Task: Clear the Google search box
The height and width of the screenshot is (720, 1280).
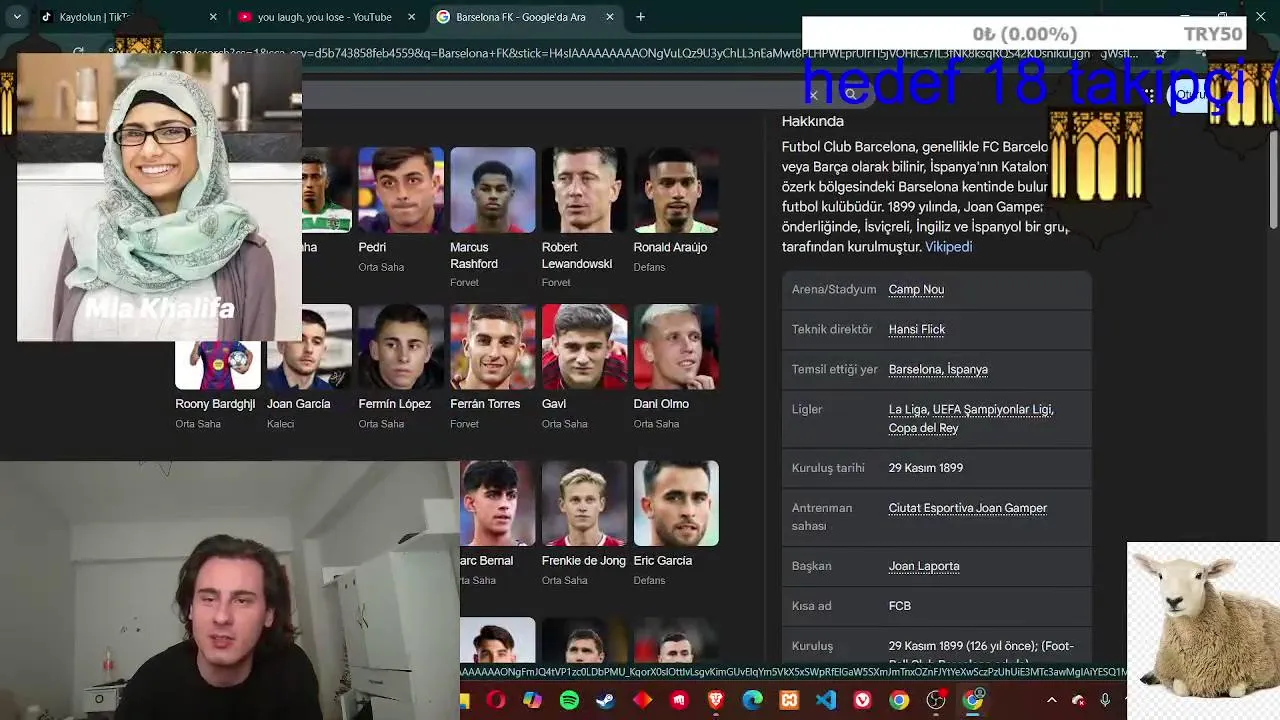Action: coord(813,95)
